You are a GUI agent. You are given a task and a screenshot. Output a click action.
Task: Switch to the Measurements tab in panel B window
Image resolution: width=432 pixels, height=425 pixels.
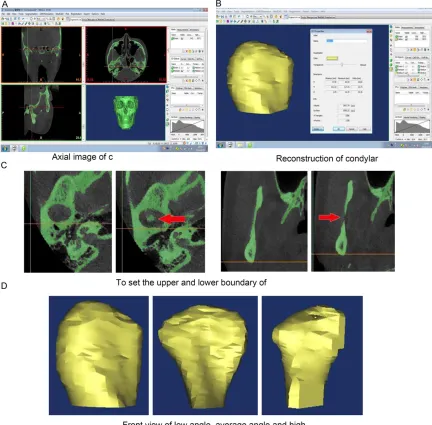[407, 28]
